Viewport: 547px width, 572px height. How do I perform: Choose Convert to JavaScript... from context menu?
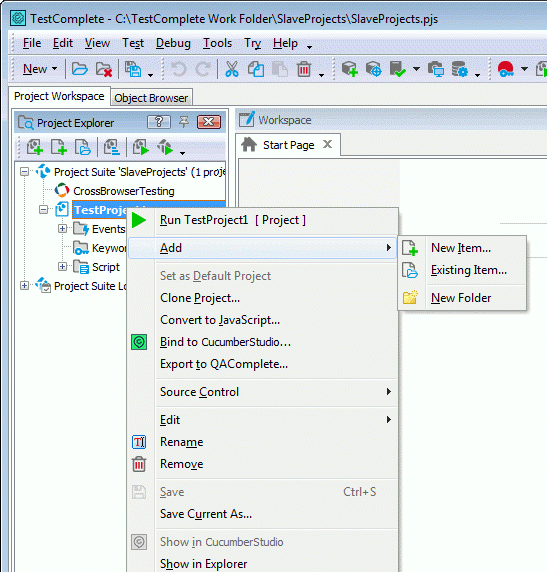click(x=263, y=320)
